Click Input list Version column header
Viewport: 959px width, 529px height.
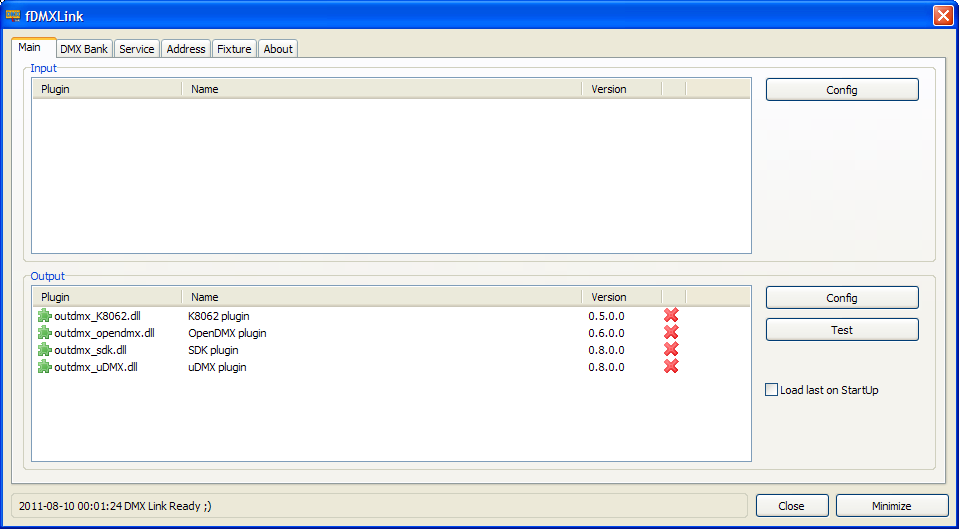click(621, 89)
